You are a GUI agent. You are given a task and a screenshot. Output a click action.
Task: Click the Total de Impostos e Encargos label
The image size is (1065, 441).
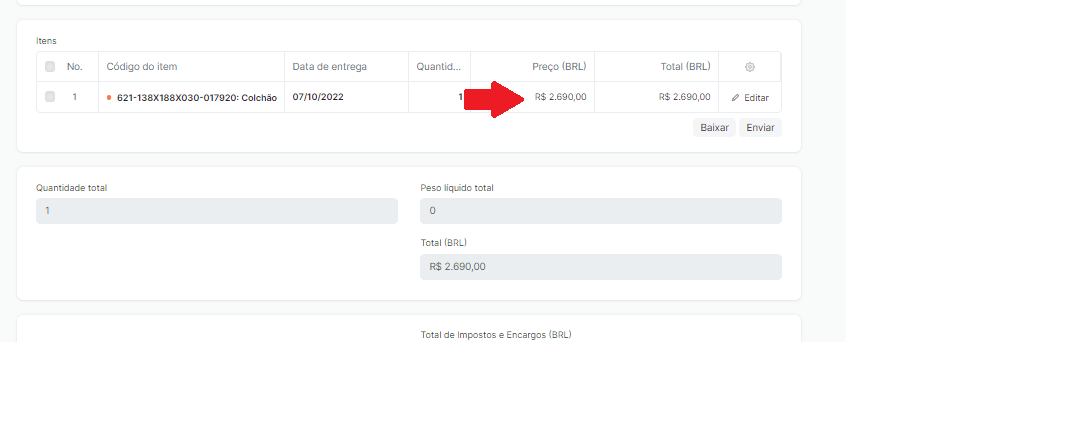(x=496, y=335)
